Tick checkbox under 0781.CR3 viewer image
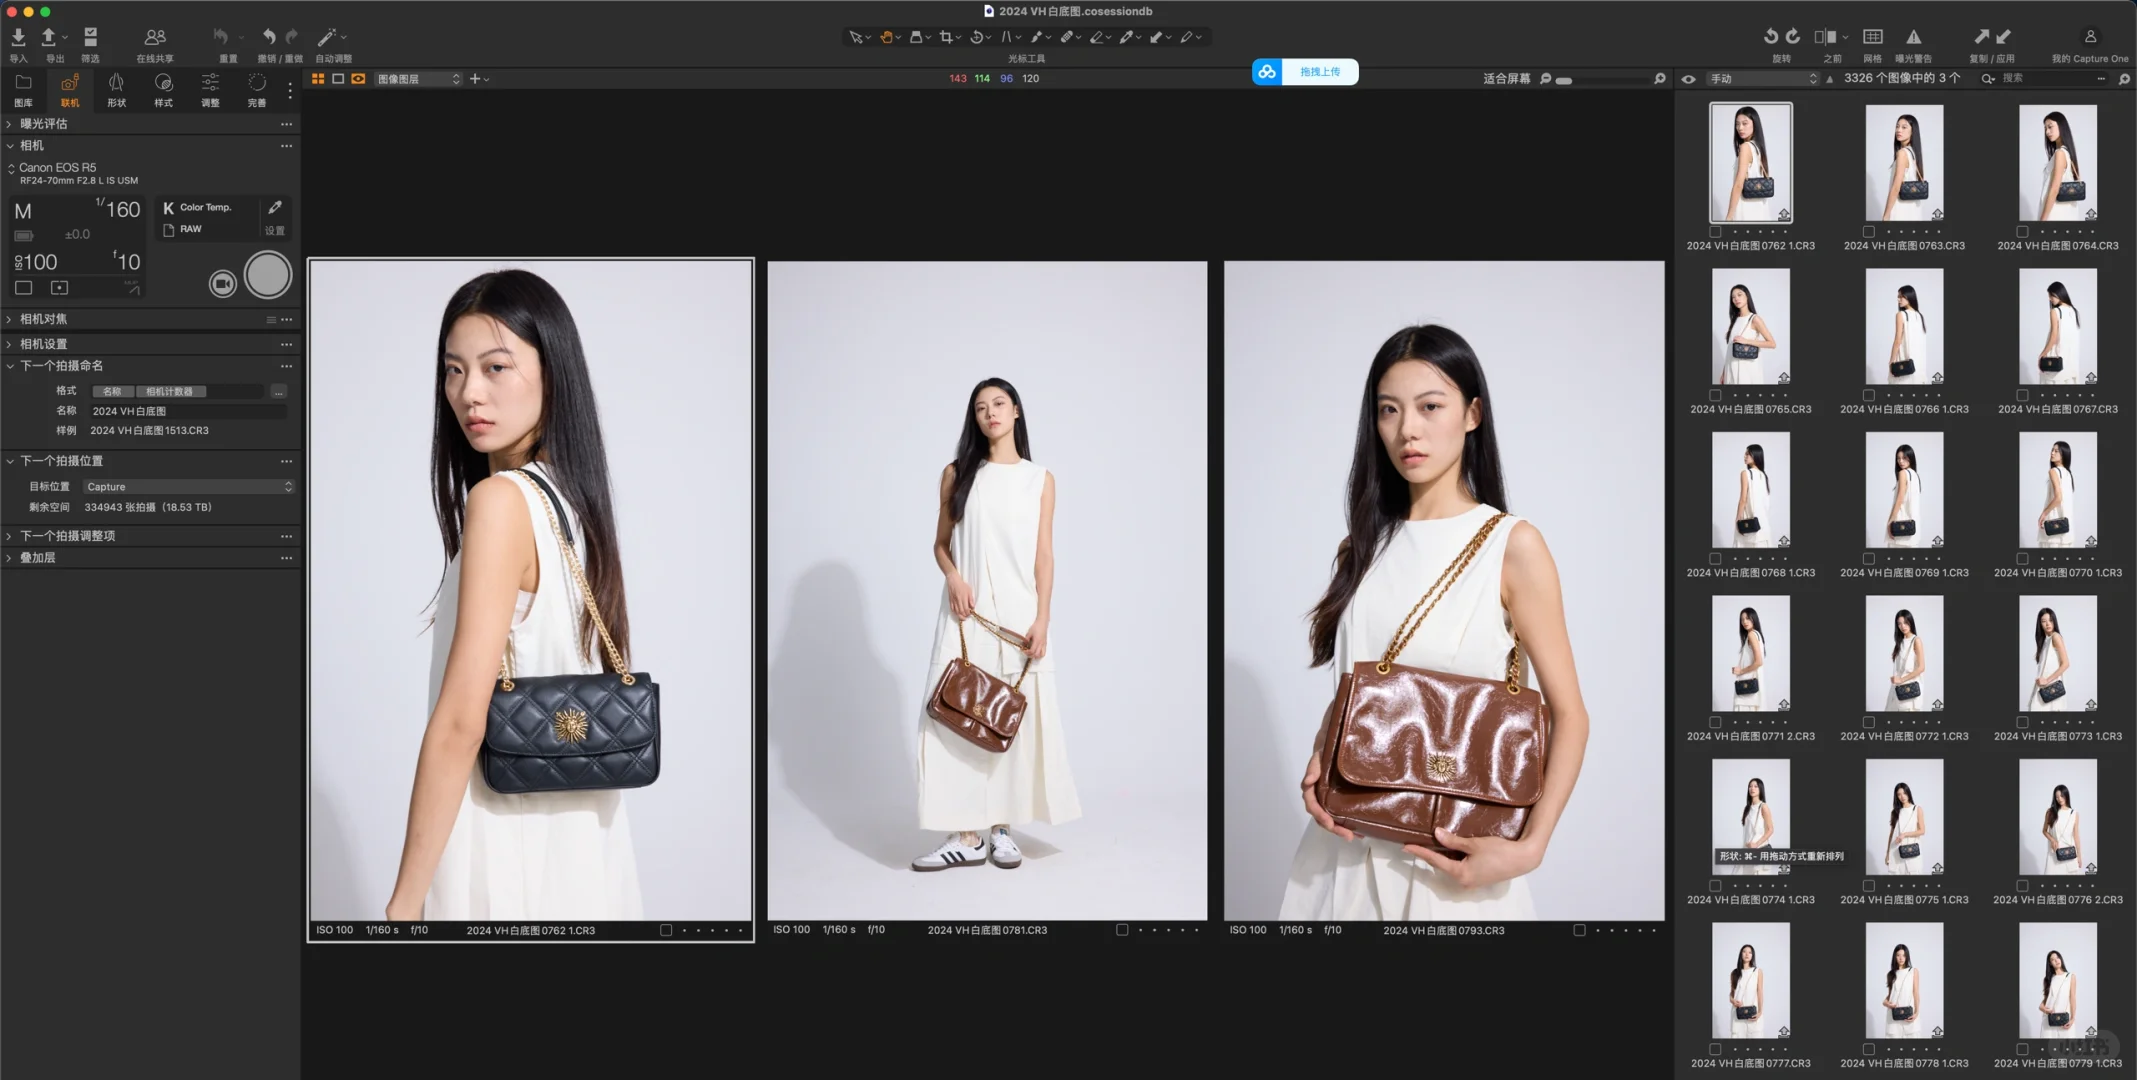 click(x=1122, y=930)
